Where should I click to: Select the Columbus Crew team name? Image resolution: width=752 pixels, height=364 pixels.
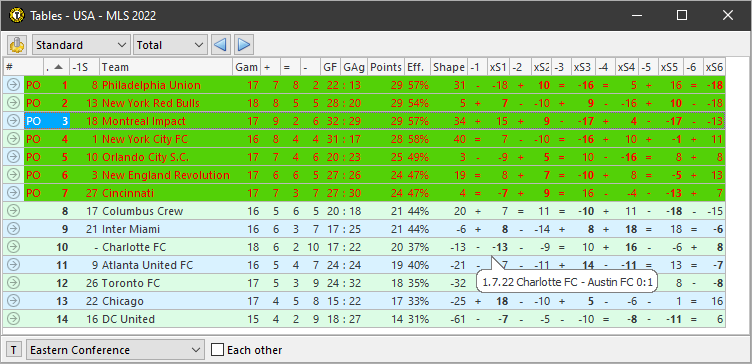(142, 211)
